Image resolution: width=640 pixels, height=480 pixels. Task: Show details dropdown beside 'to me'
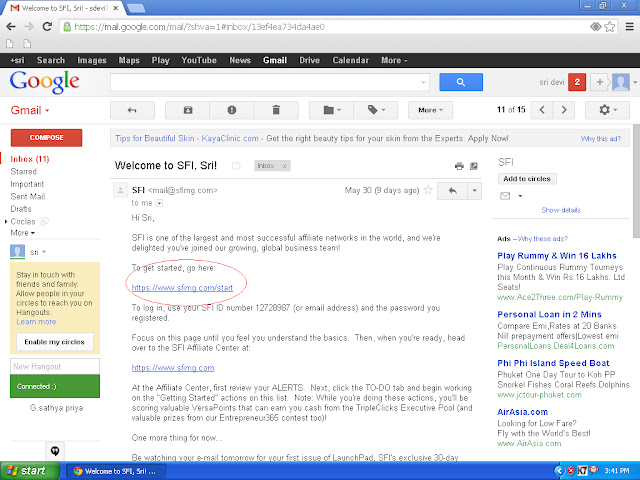[159, 203]
